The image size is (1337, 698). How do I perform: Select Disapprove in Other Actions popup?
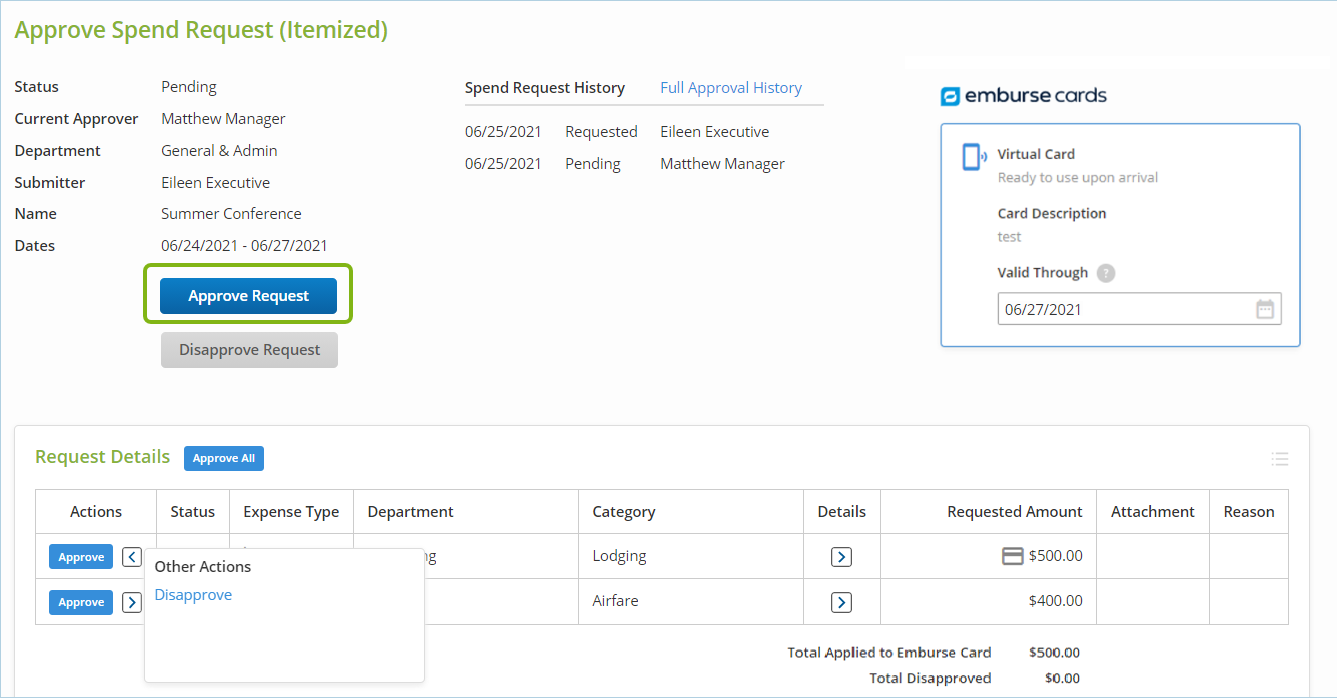point(193,595)
